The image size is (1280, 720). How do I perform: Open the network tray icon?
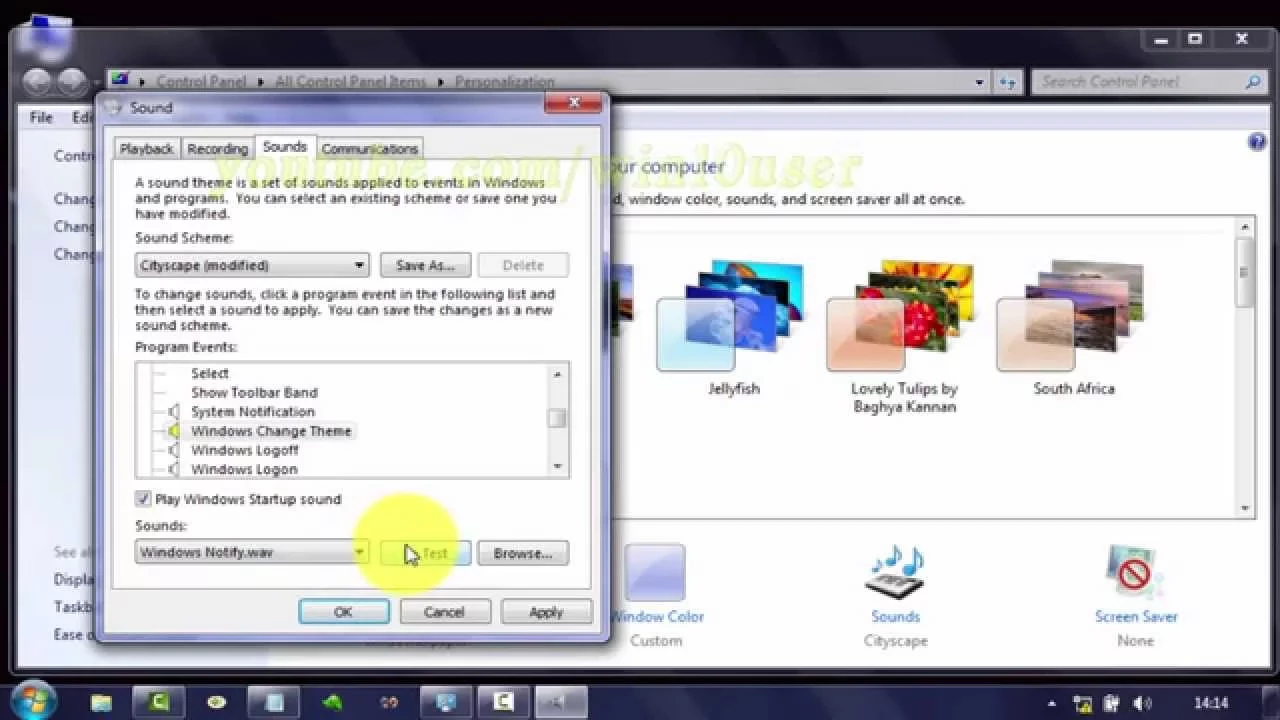tap(1082, 704)
